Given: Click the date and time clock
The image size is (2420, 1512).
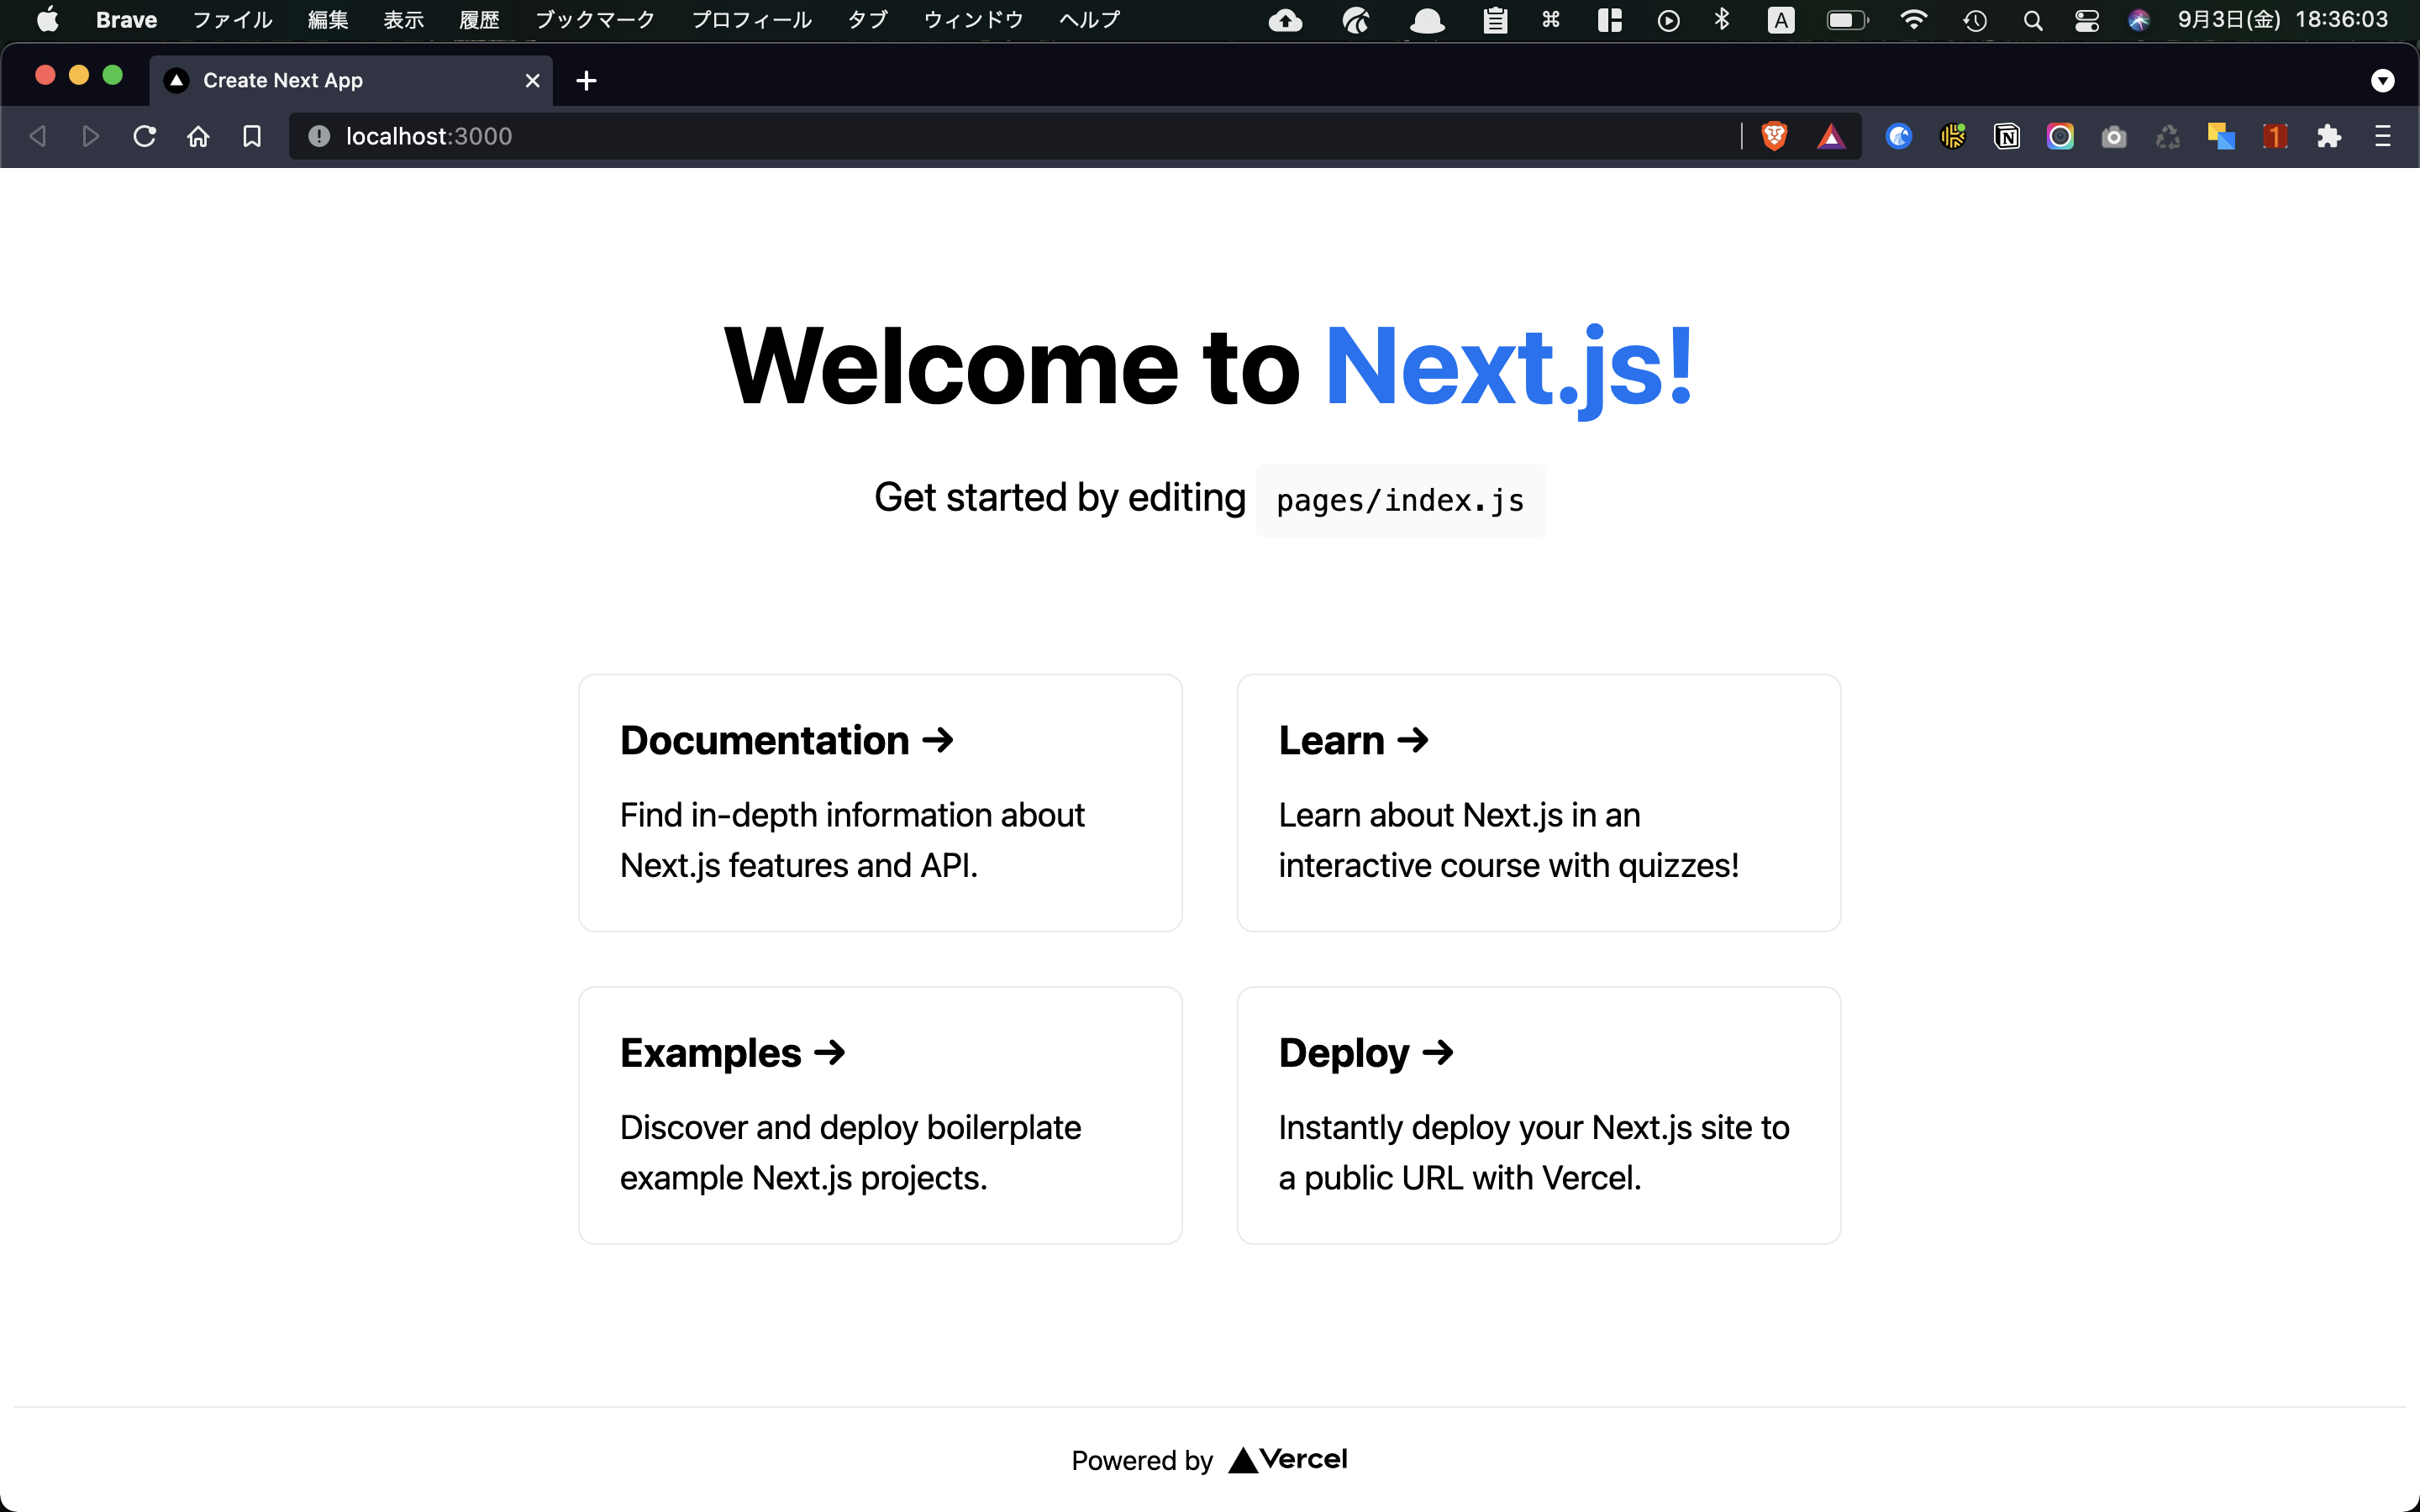Looking at the screenshot, I should pyautogui.click(x=2283, y=20).
